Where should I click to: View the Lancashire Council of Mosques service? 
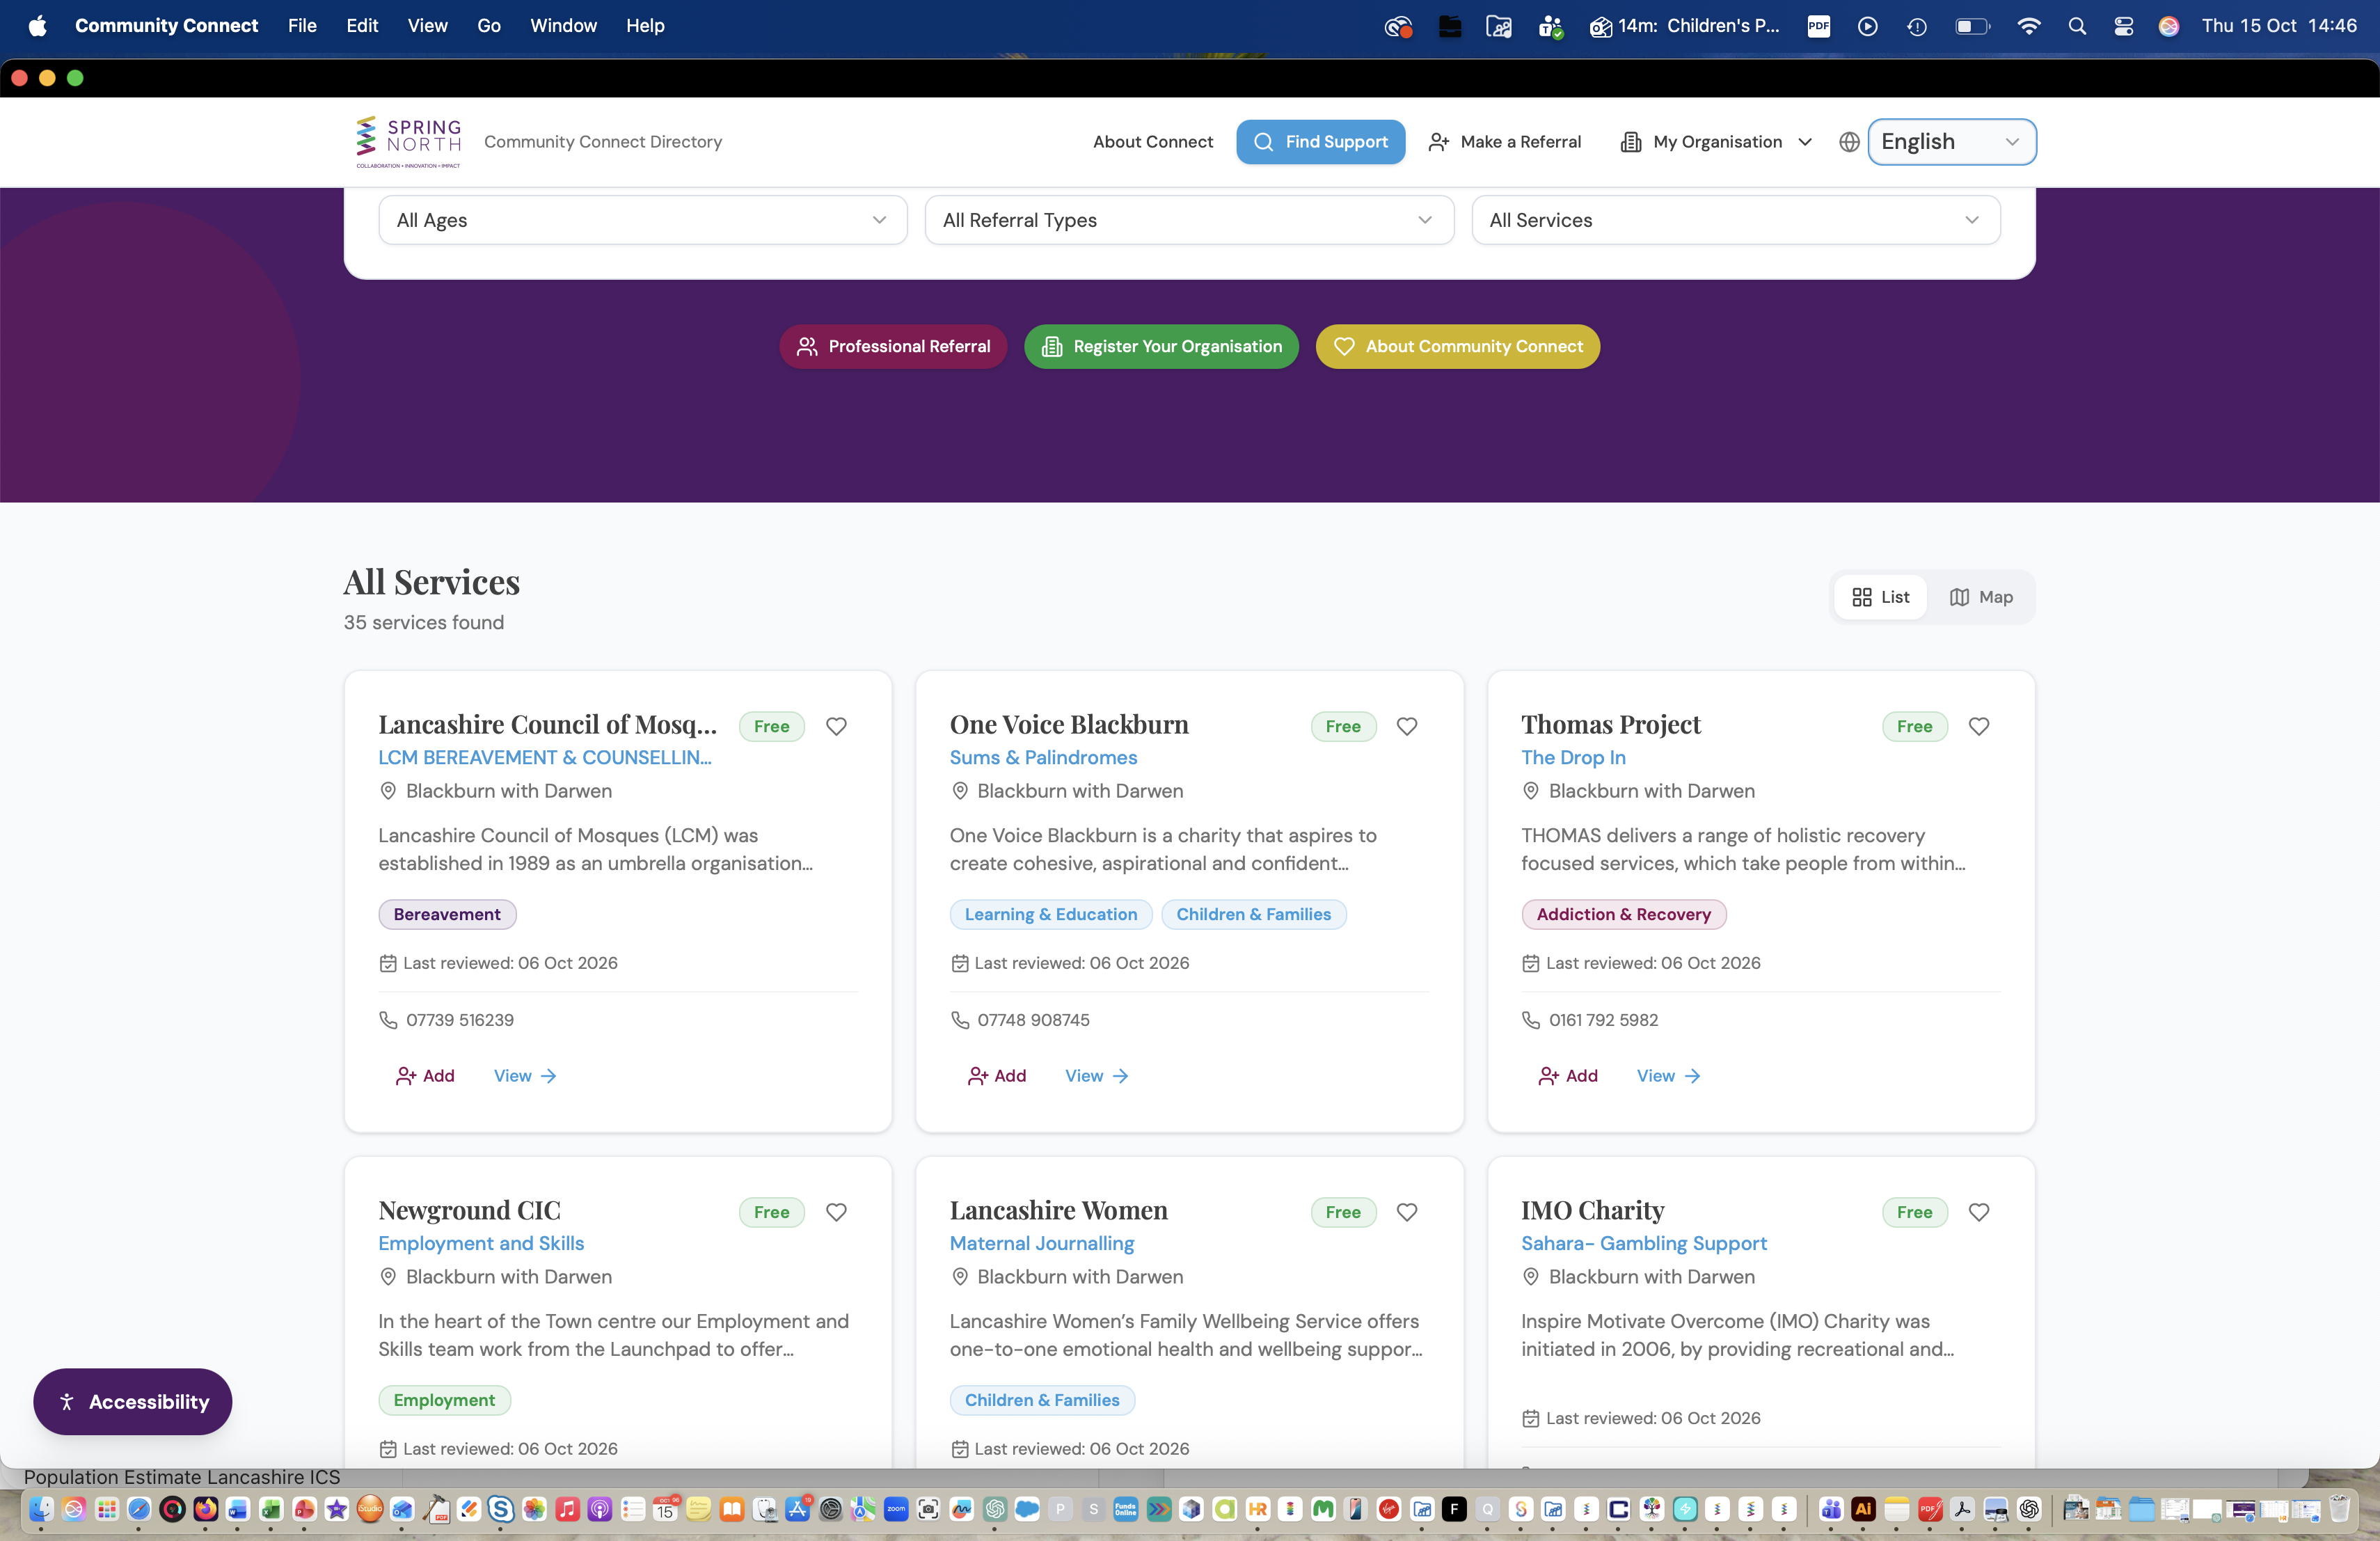click(525, 1076)
